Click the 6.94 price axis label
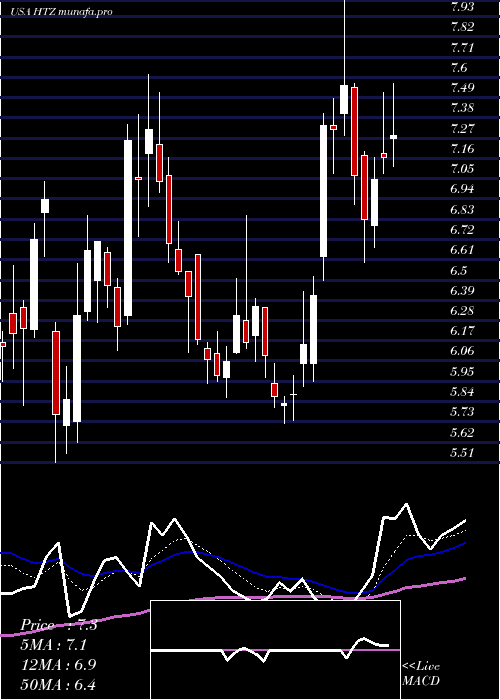 (463, 189)
